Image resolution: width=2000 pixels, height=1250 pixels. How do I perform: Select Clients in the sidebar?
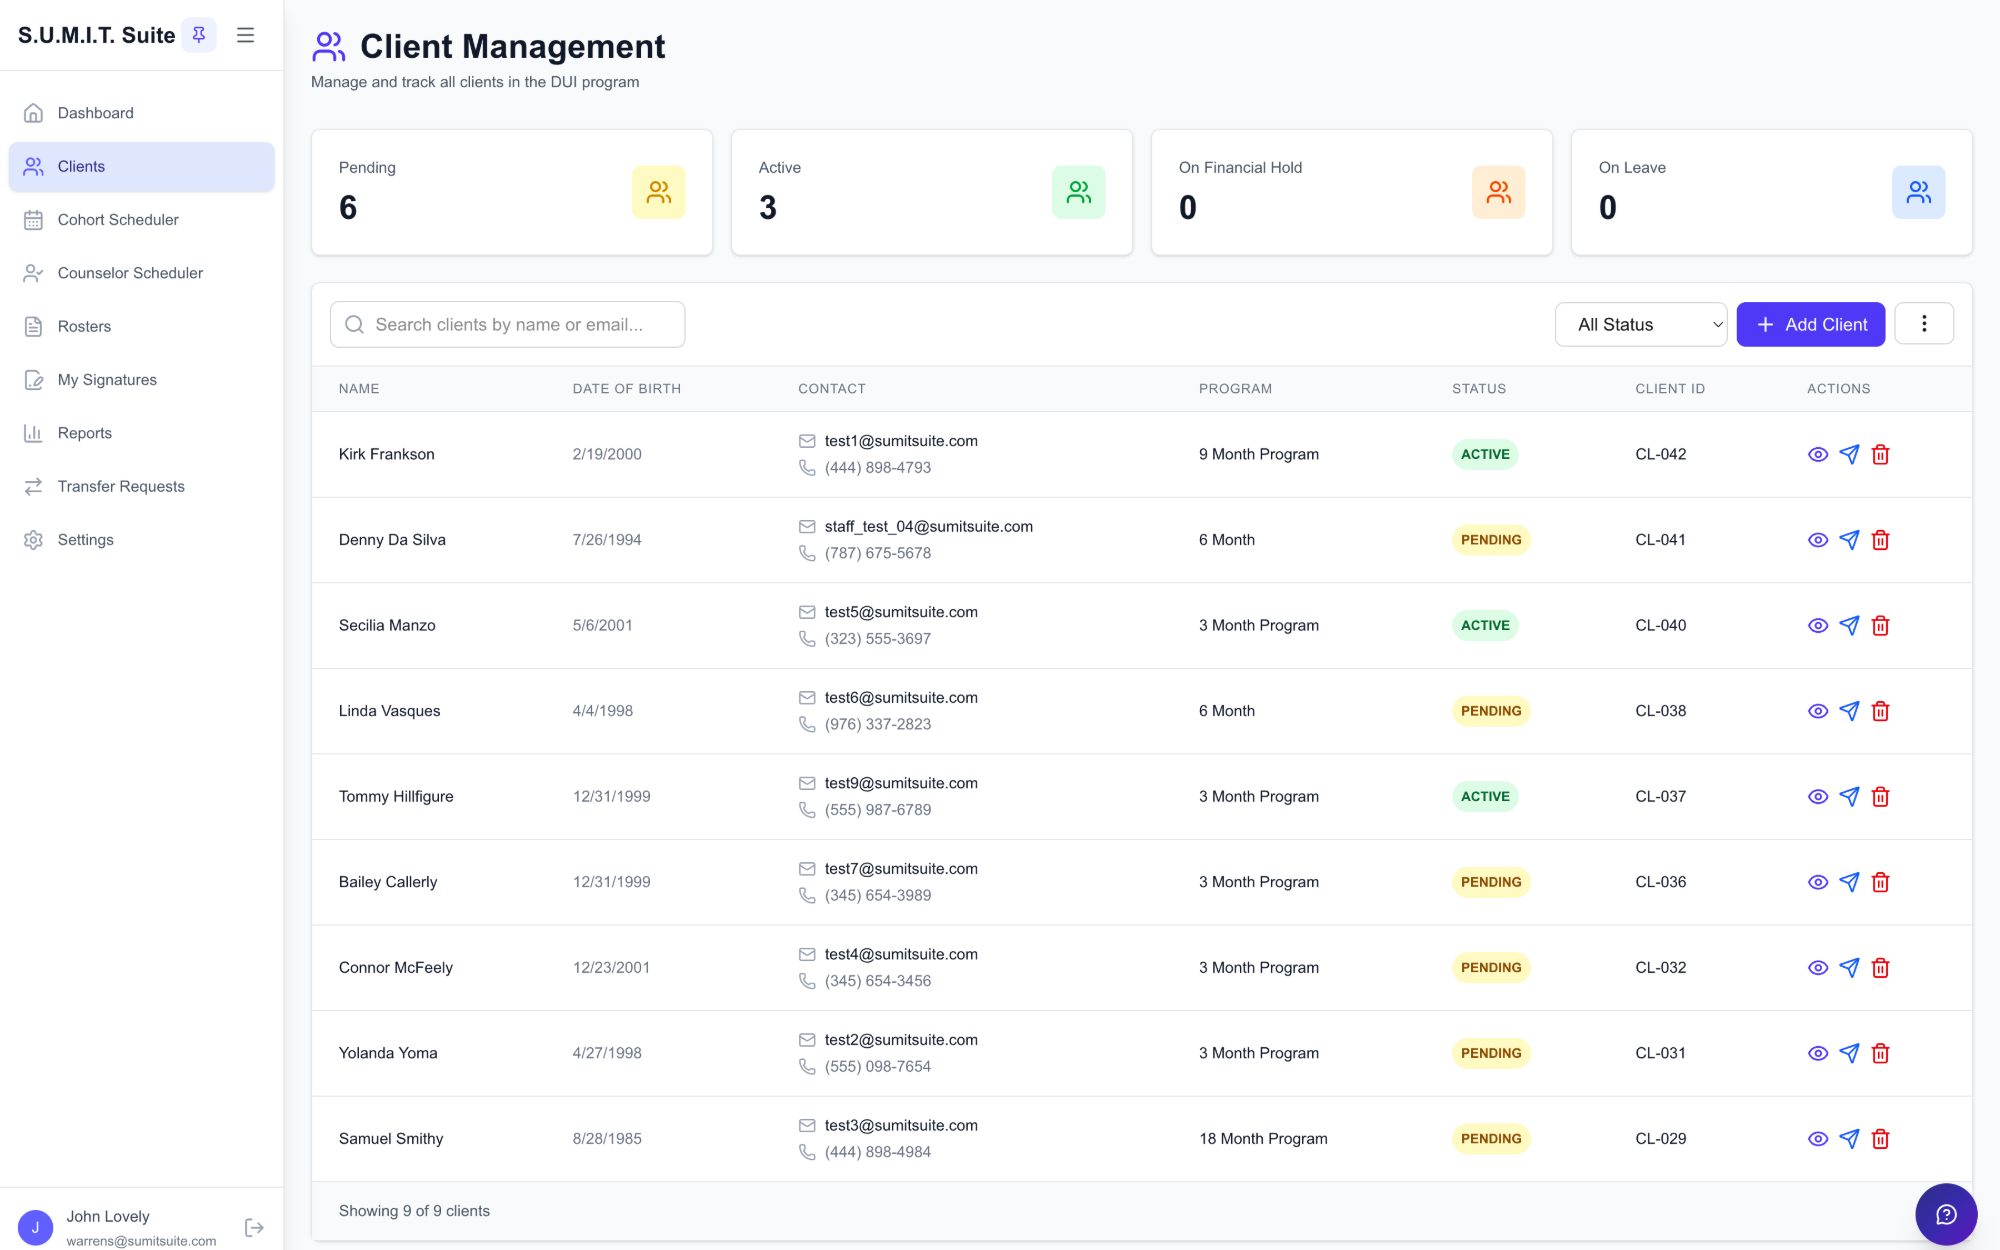pos(141,166)
